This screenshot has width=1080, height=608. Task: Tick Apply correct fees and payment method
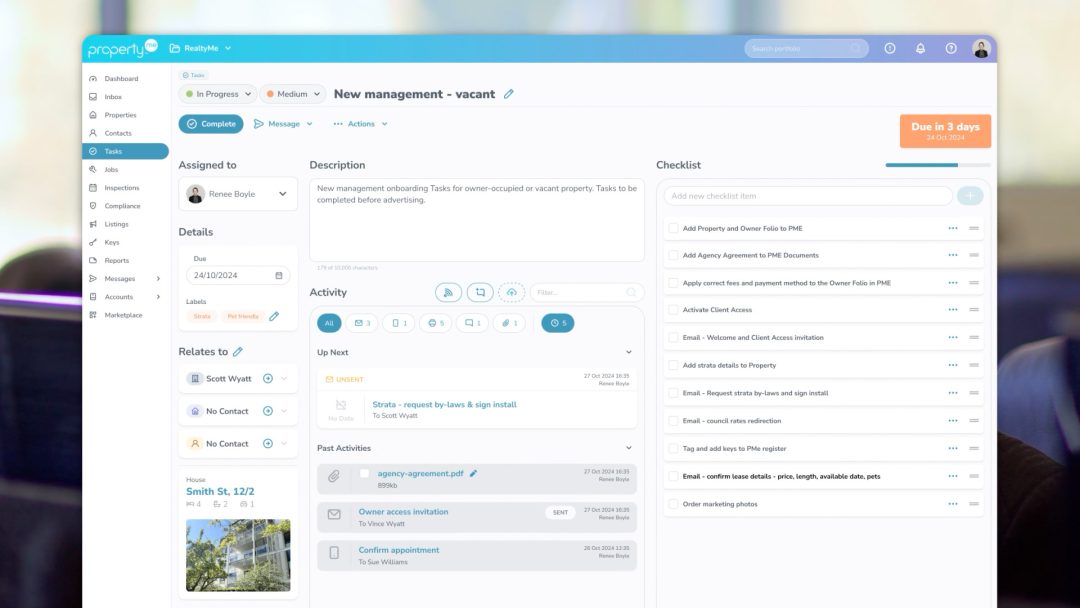pos(673,283)
